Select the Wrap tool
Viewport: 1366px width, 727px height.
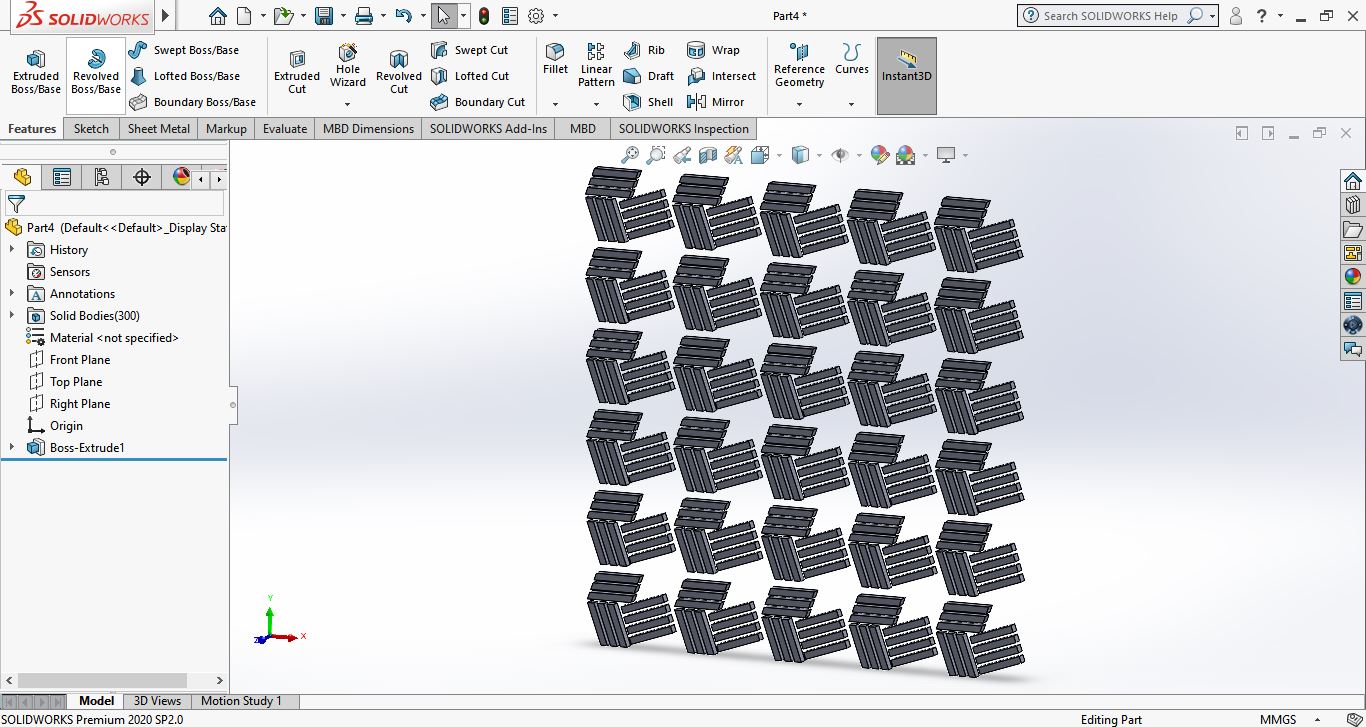[713, 50]
